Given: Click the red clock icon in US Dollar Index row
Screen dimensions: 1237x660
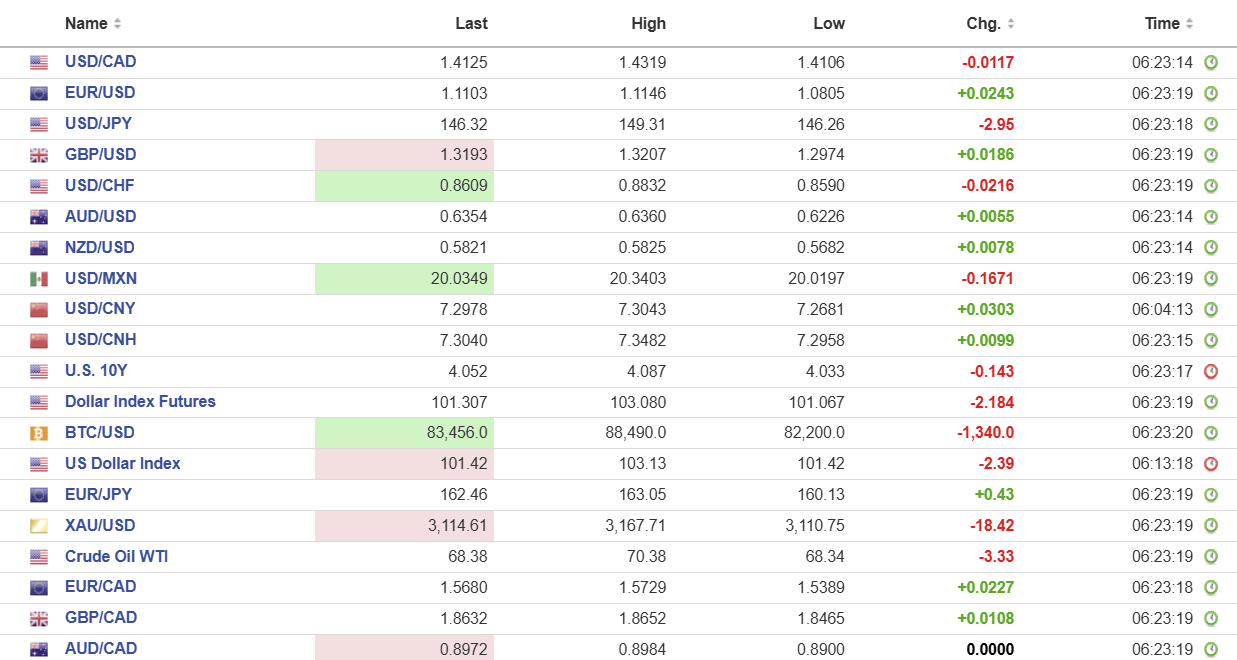Looking at the screenshot, I should coord(1211,464).
